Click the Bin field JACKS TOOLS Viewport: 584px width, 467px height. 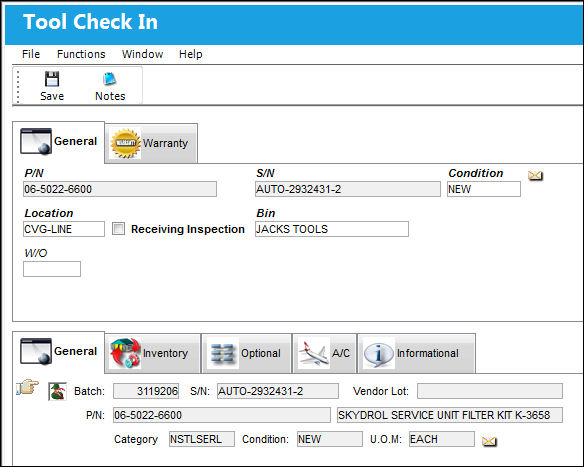(331, 229)
